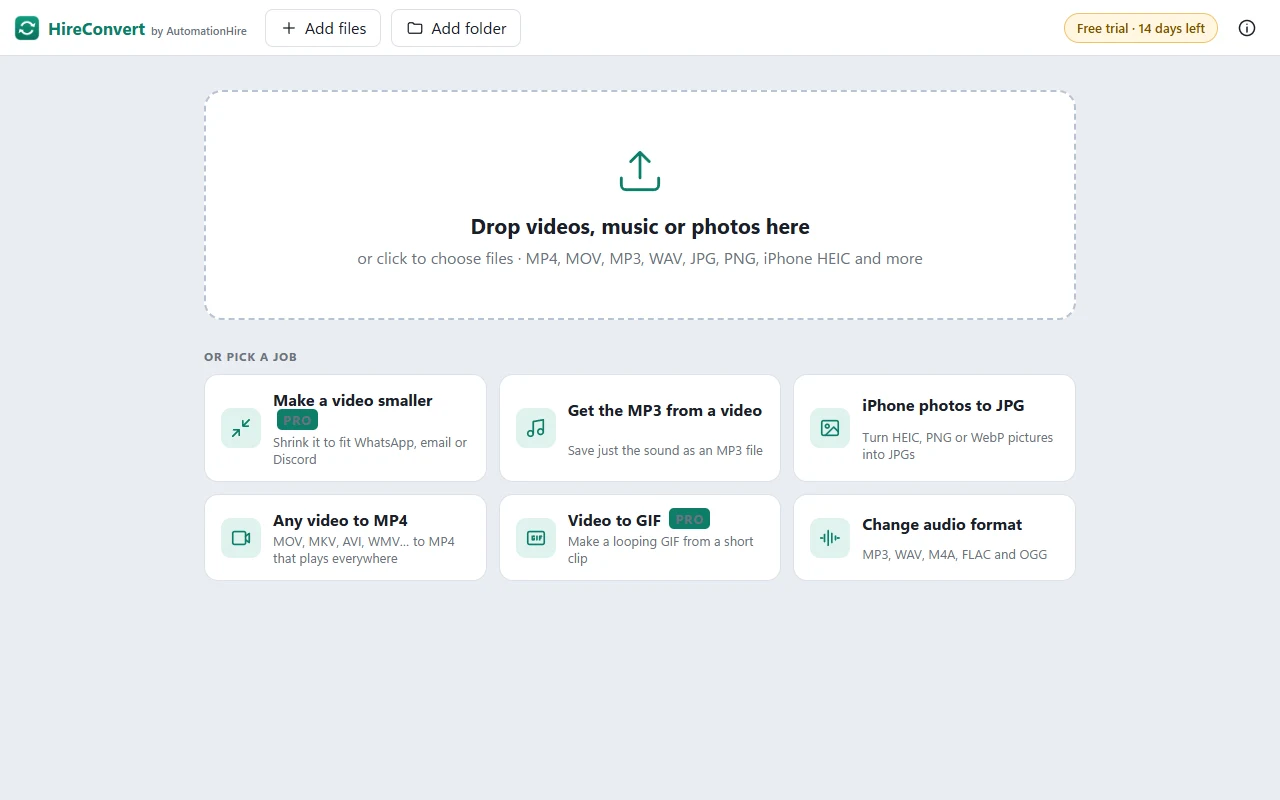The image size is (1280, 800).
Task: Click 'MP3, WAV, M4A, FLAC and OGG' description
Action: click(x=955, y=554)
